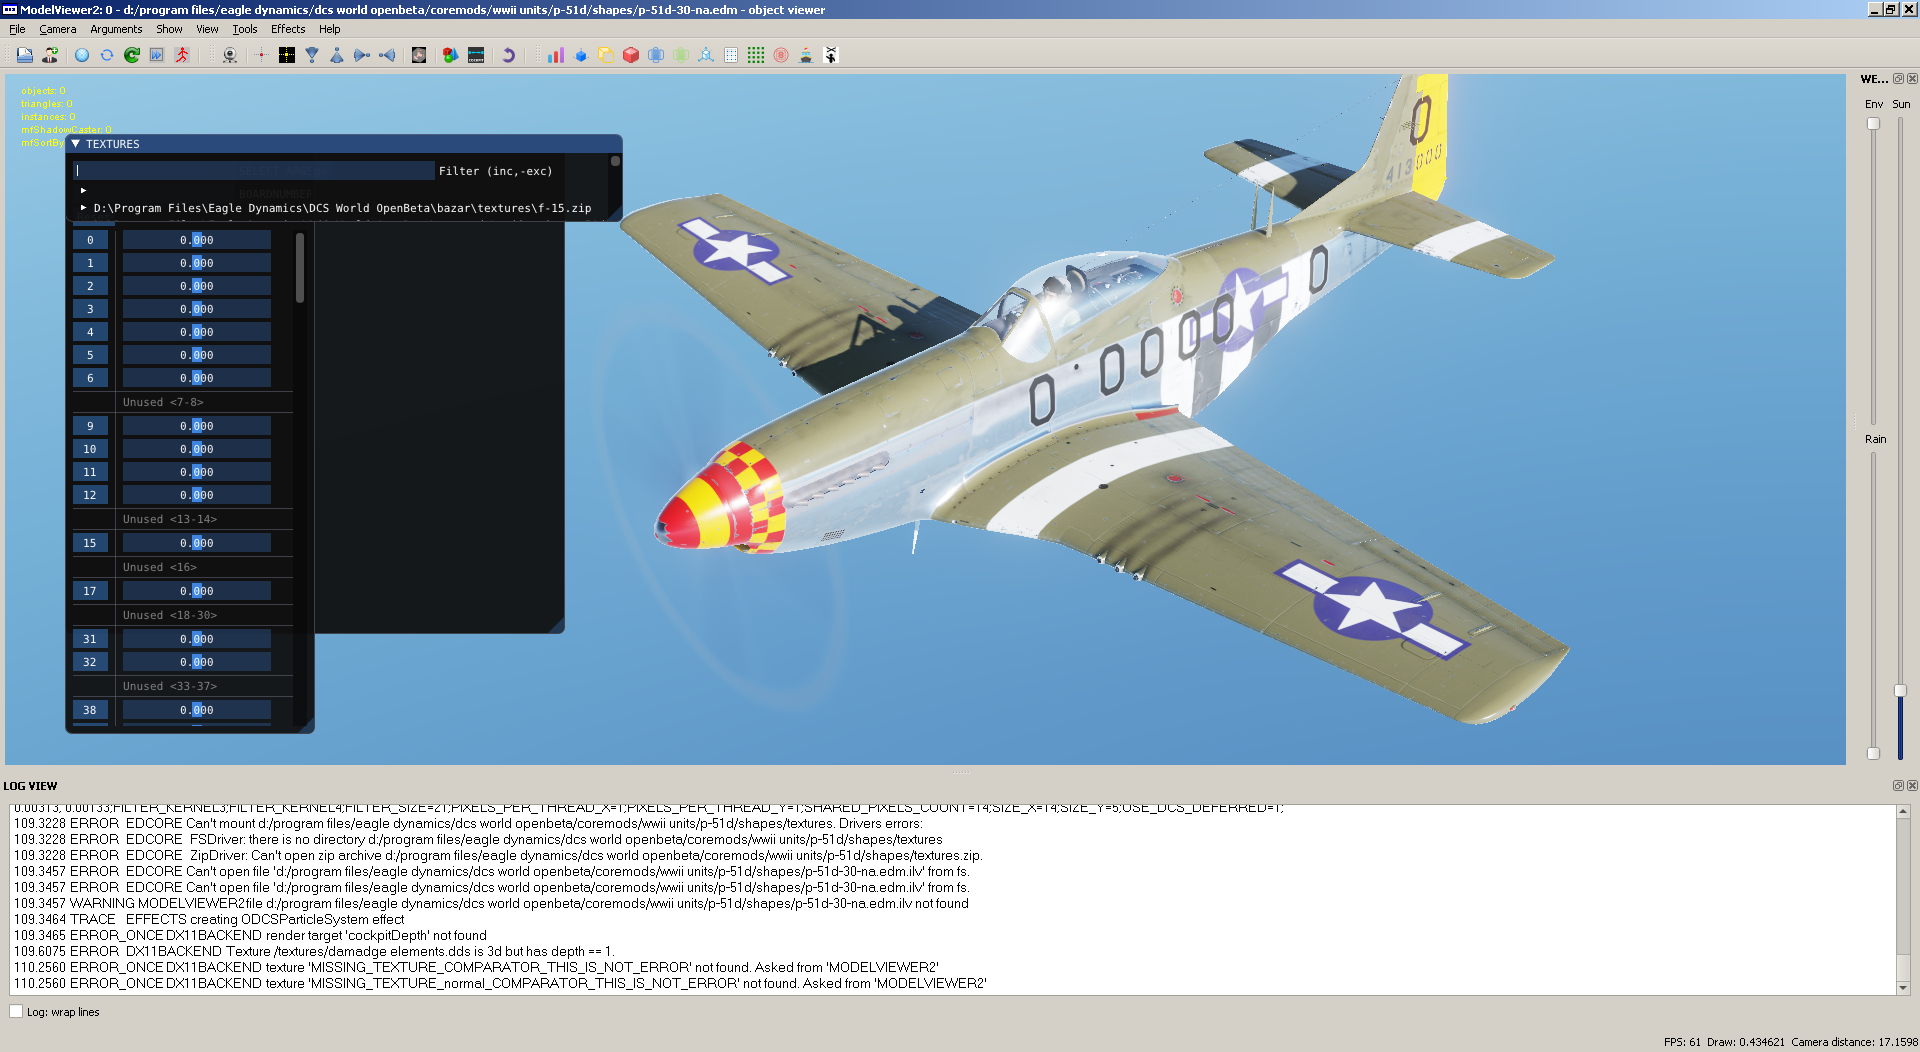Click the blue circular refresh arrows icon

[107, 55]
